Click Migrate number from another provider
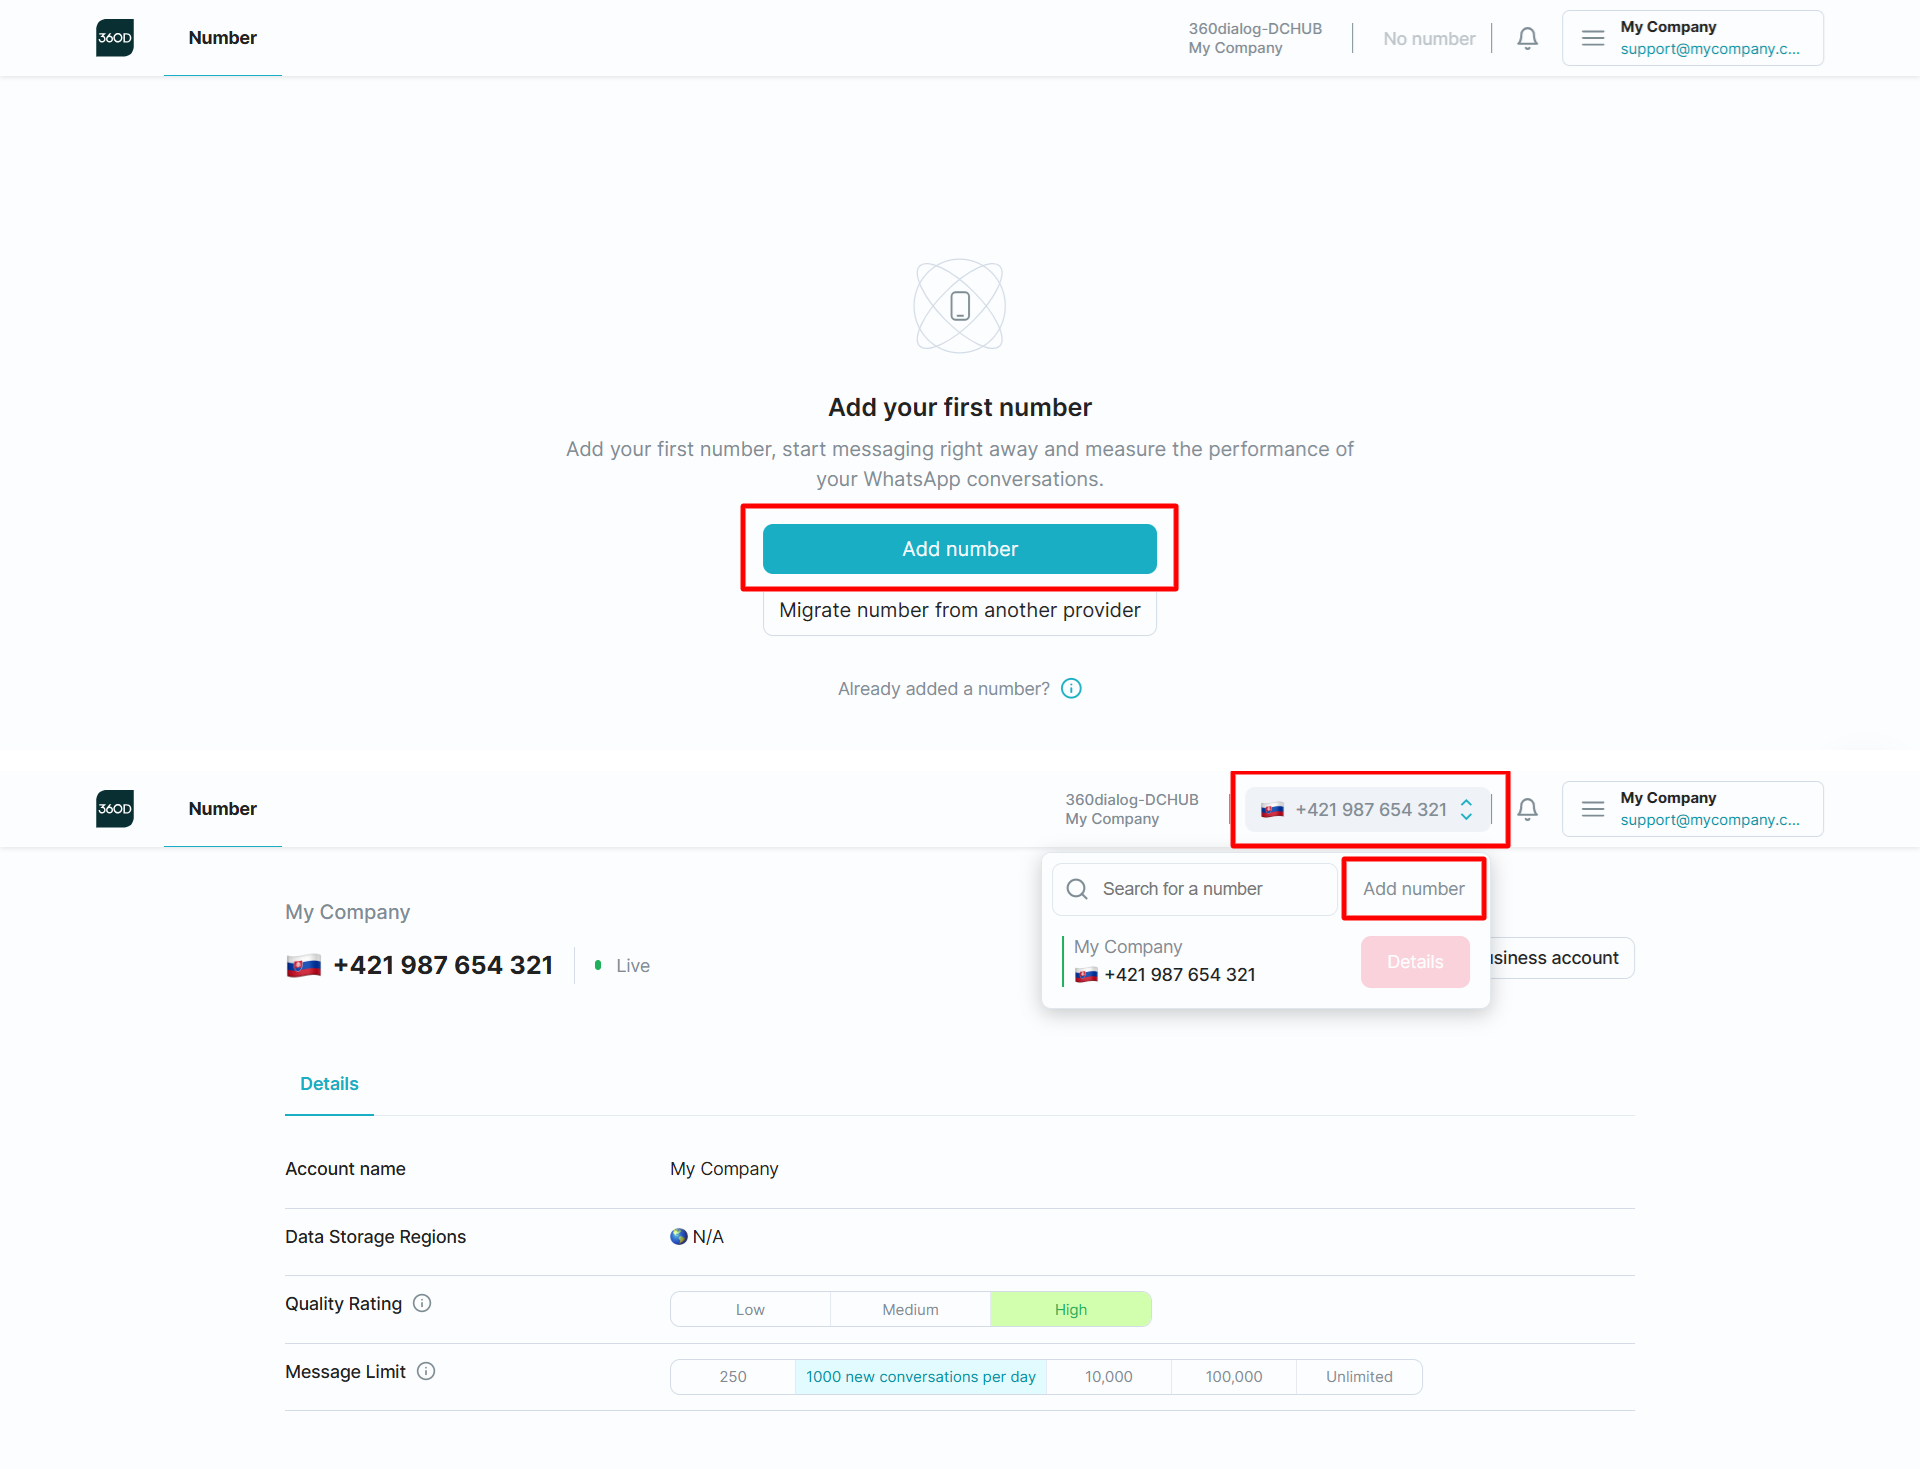 point(959,610)
